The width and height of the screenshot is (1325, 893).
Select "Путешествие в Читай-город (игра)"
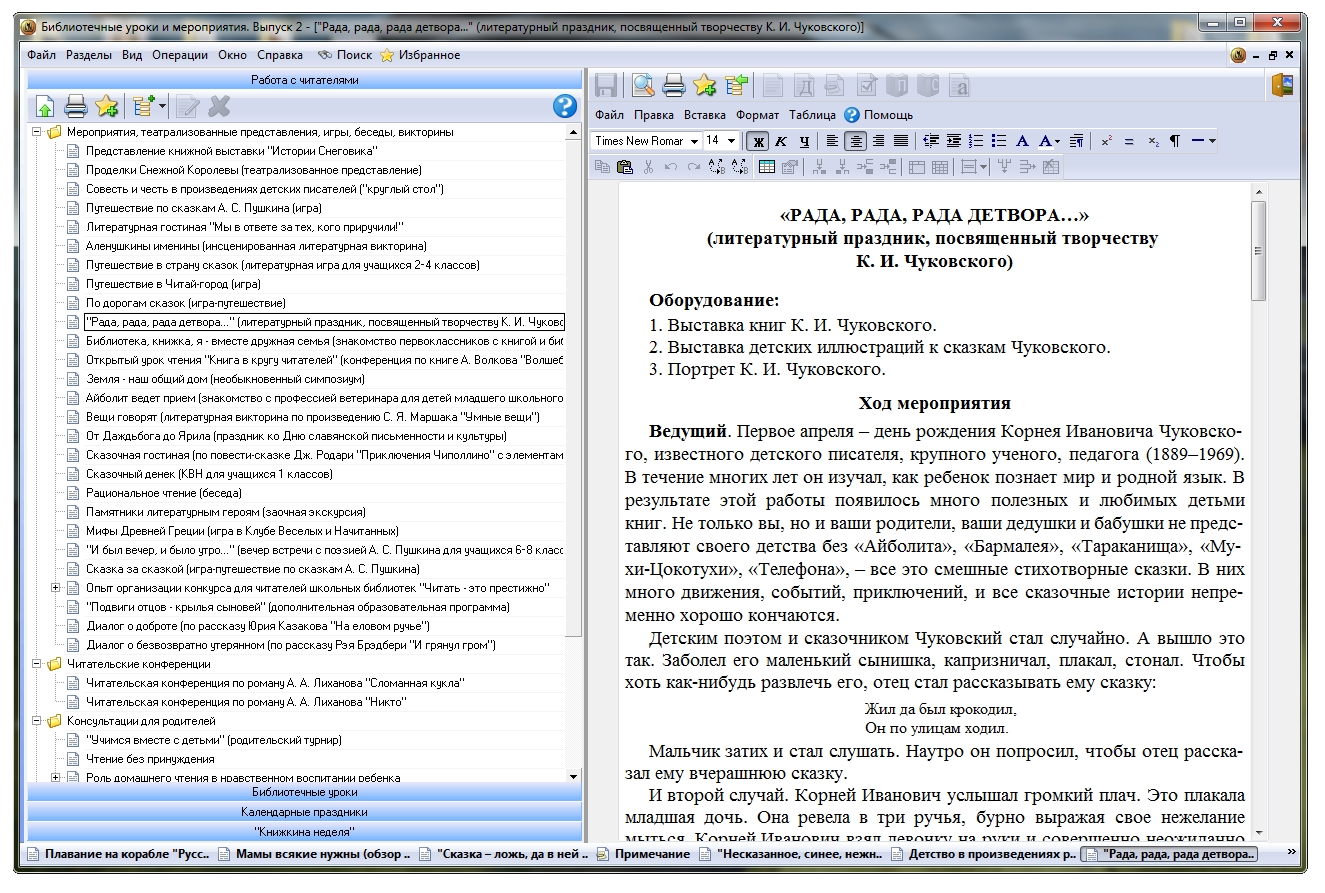(173, 284)
